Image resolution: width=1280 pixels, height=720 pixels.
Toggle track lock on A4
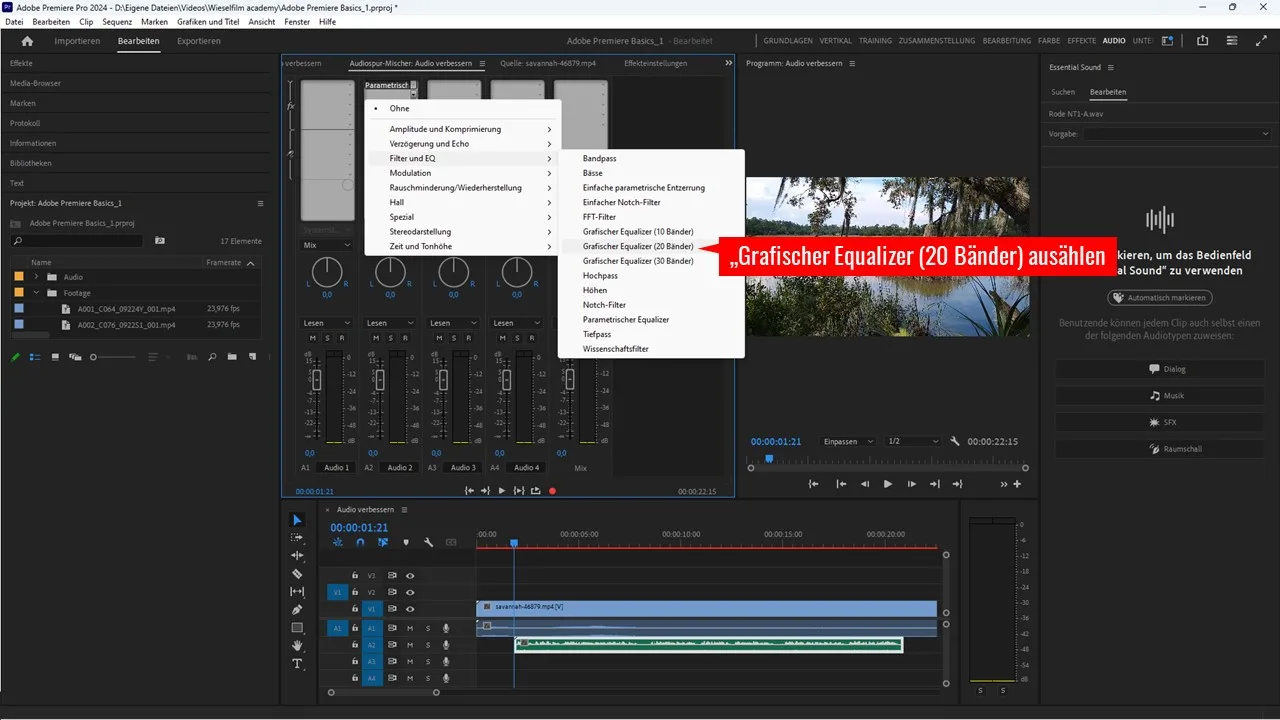[x=354, y=679]
